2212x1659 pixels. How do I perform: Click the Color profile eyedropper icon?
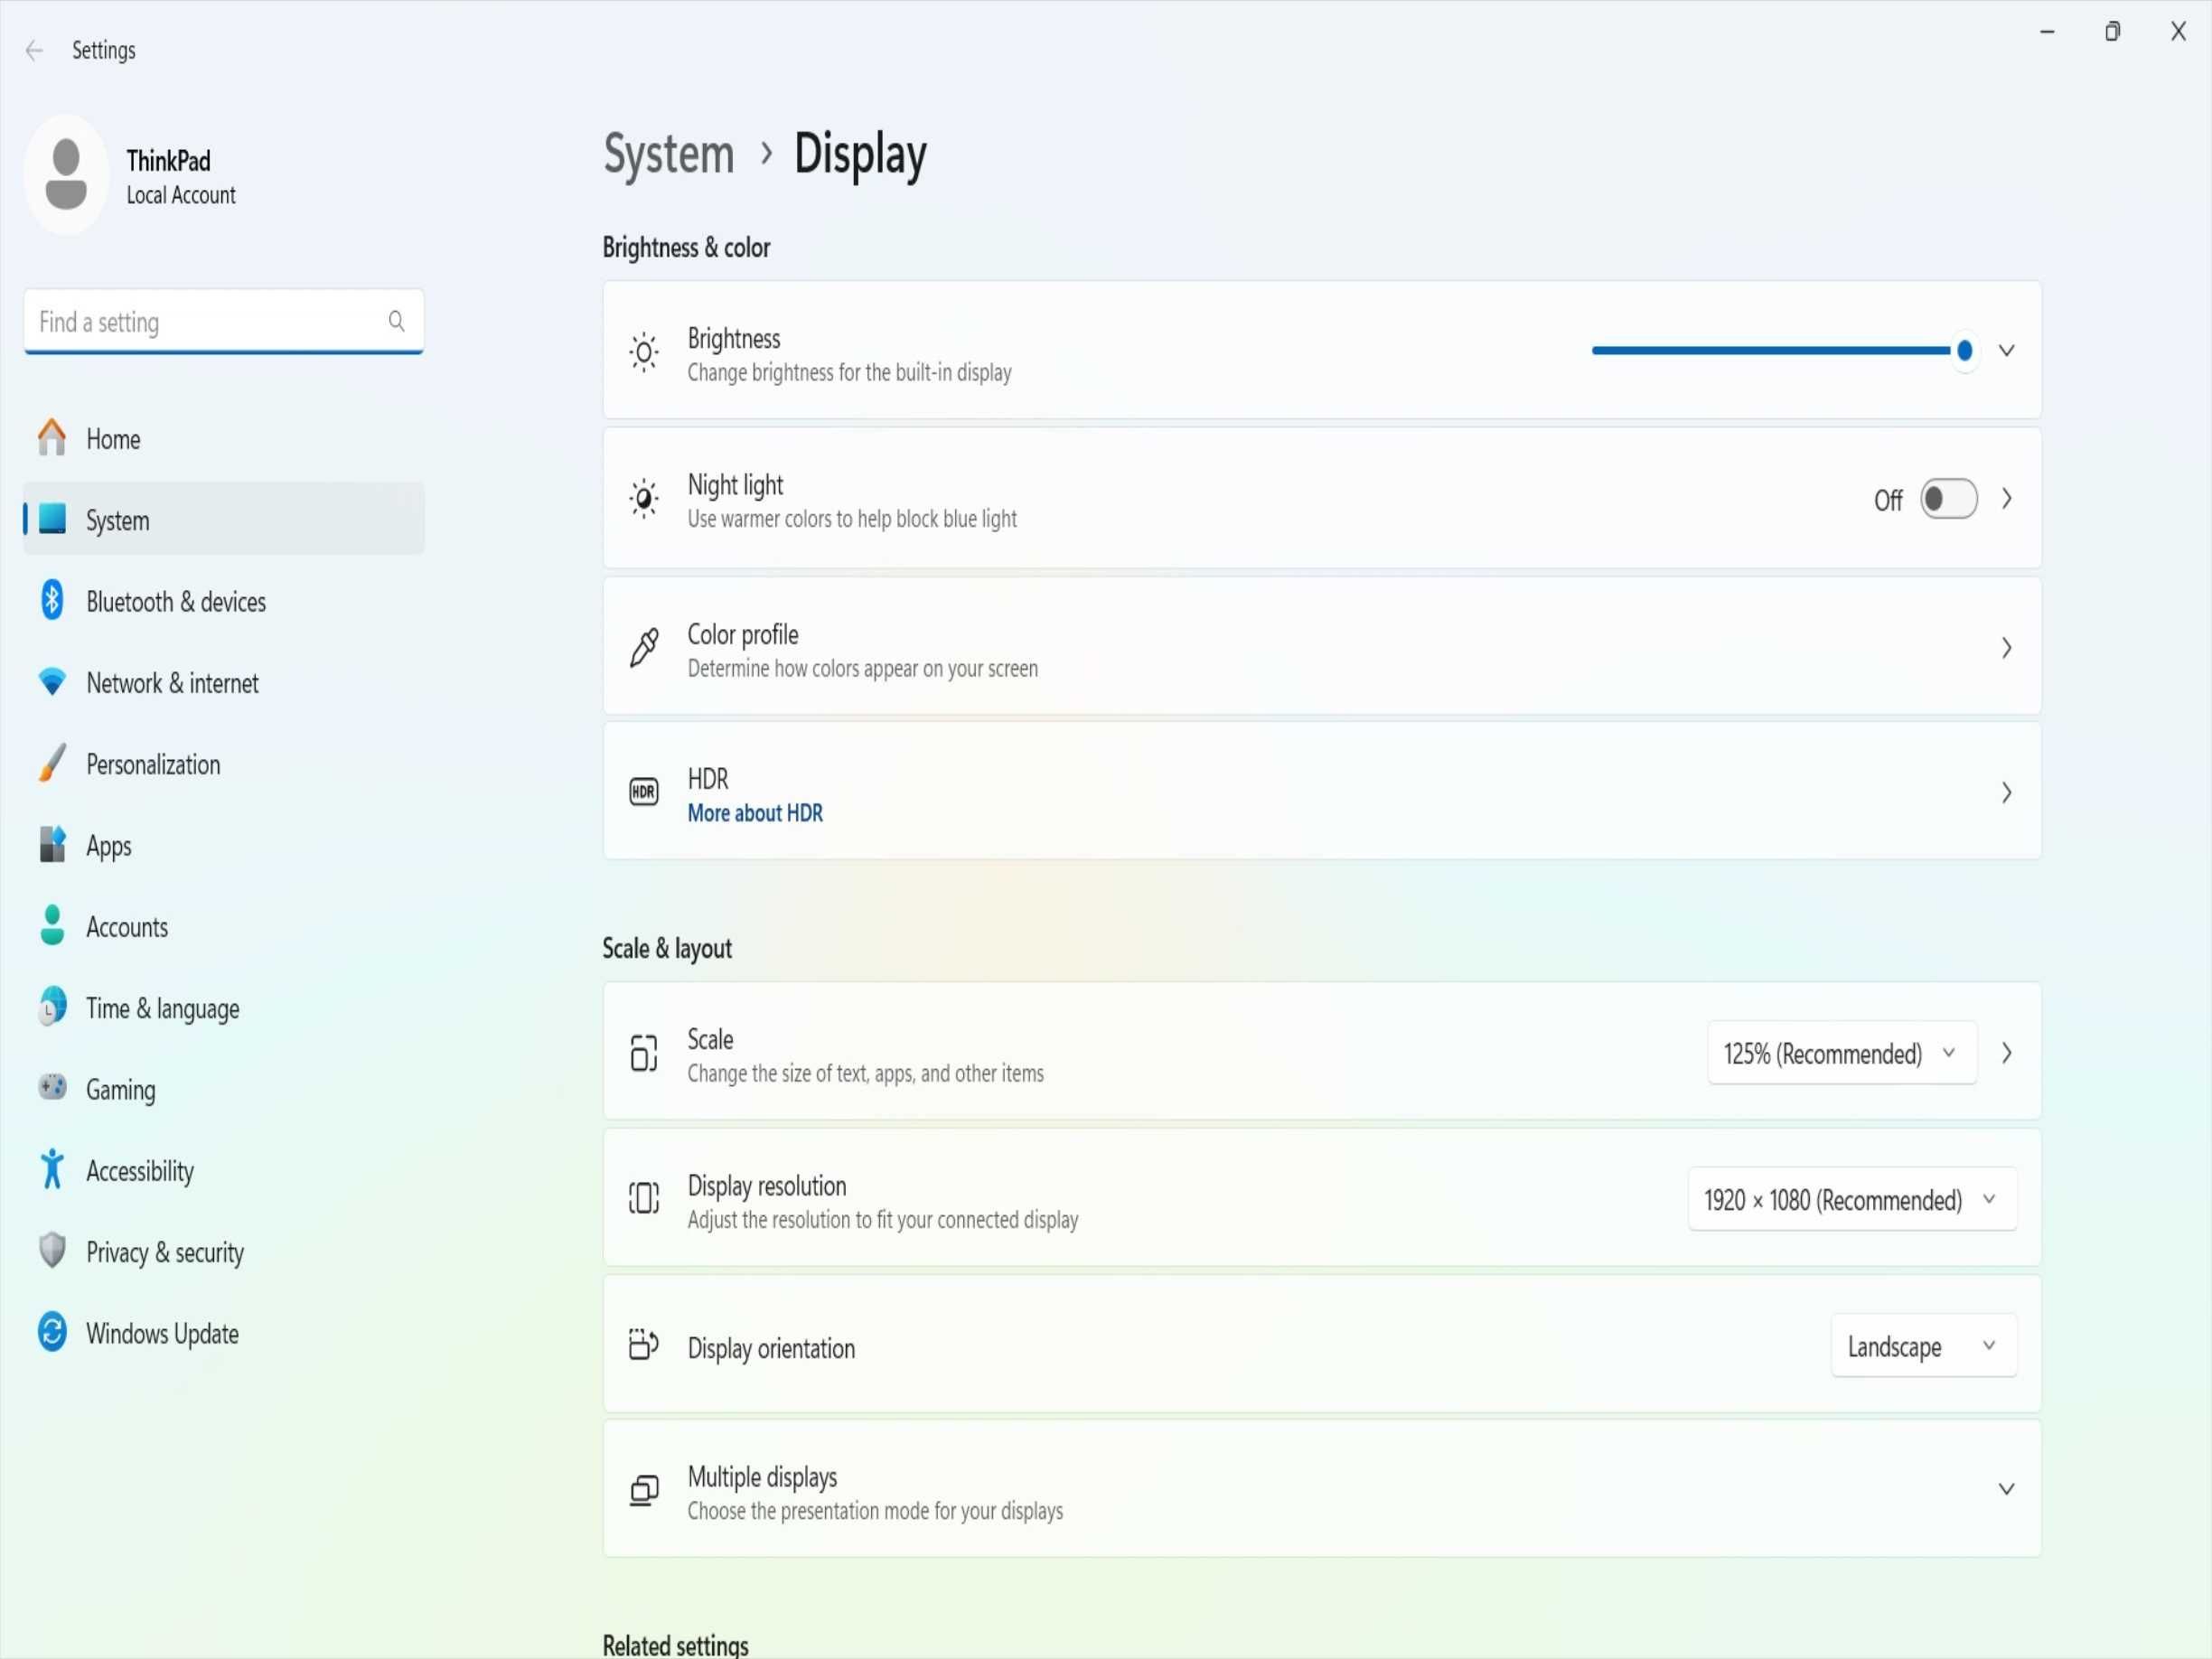[644, 648]
